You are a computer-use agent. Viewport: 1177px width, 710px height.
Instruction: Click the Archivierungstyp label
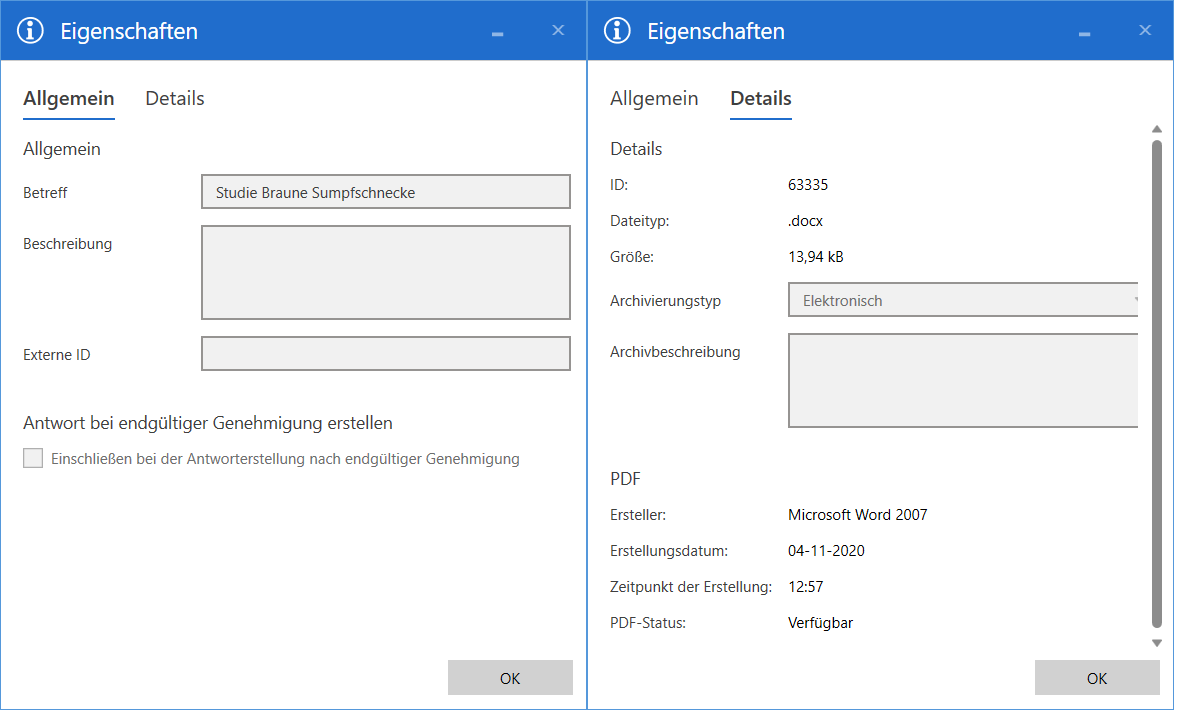[x=665, y=301]
